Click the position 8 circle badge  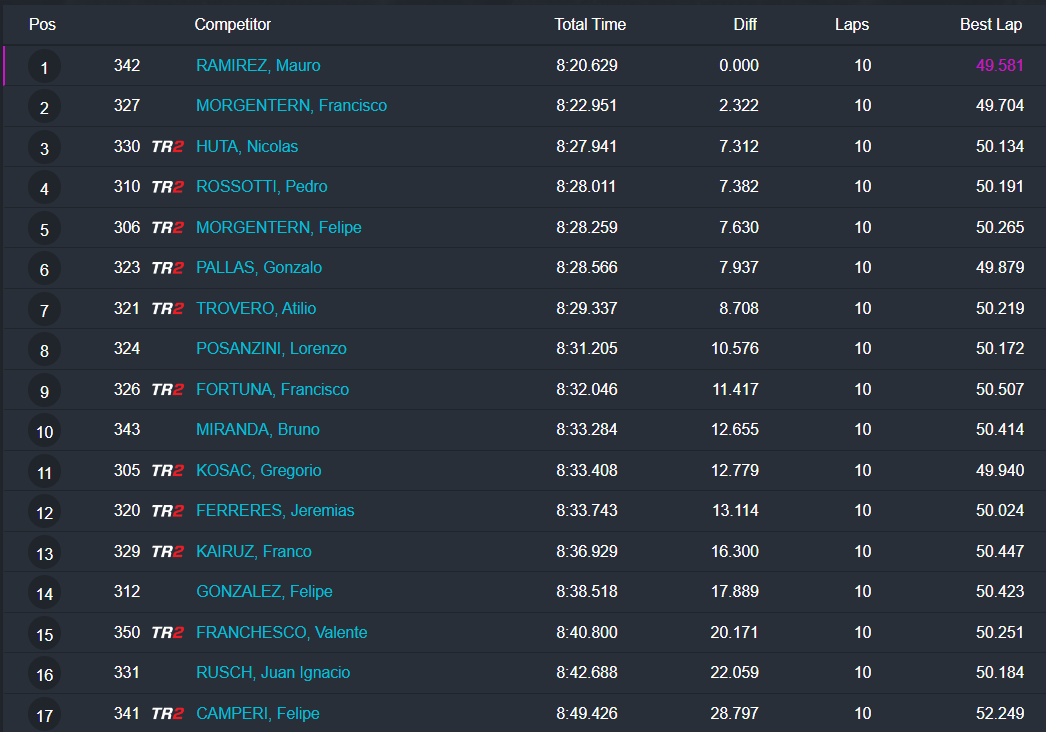(x=44, y=351)
